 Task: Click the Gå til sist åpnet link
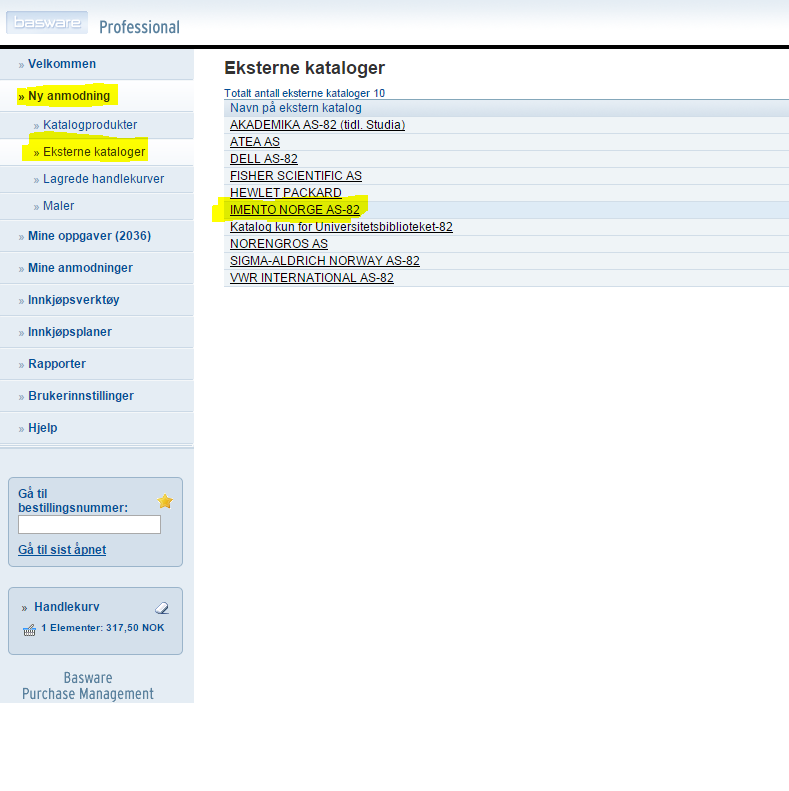[x=62, y=550]
